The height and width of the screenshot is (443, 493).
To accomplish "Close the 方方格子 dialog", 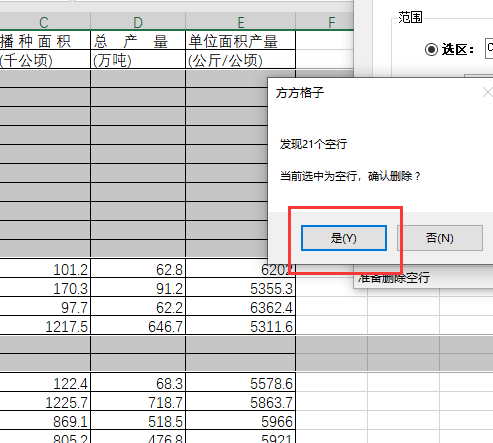I will coord(488,92).
